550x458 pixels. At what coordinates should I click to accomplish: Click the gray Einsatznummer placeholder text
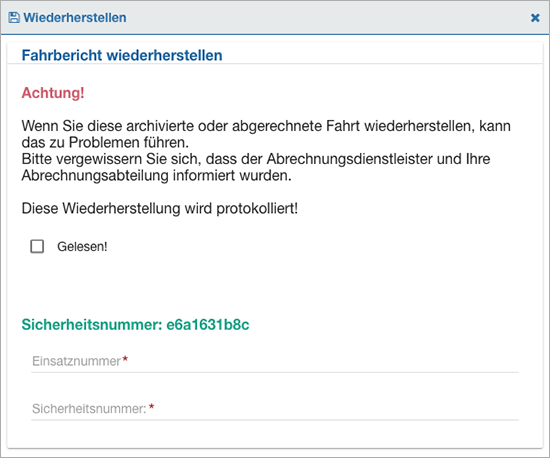76,361
